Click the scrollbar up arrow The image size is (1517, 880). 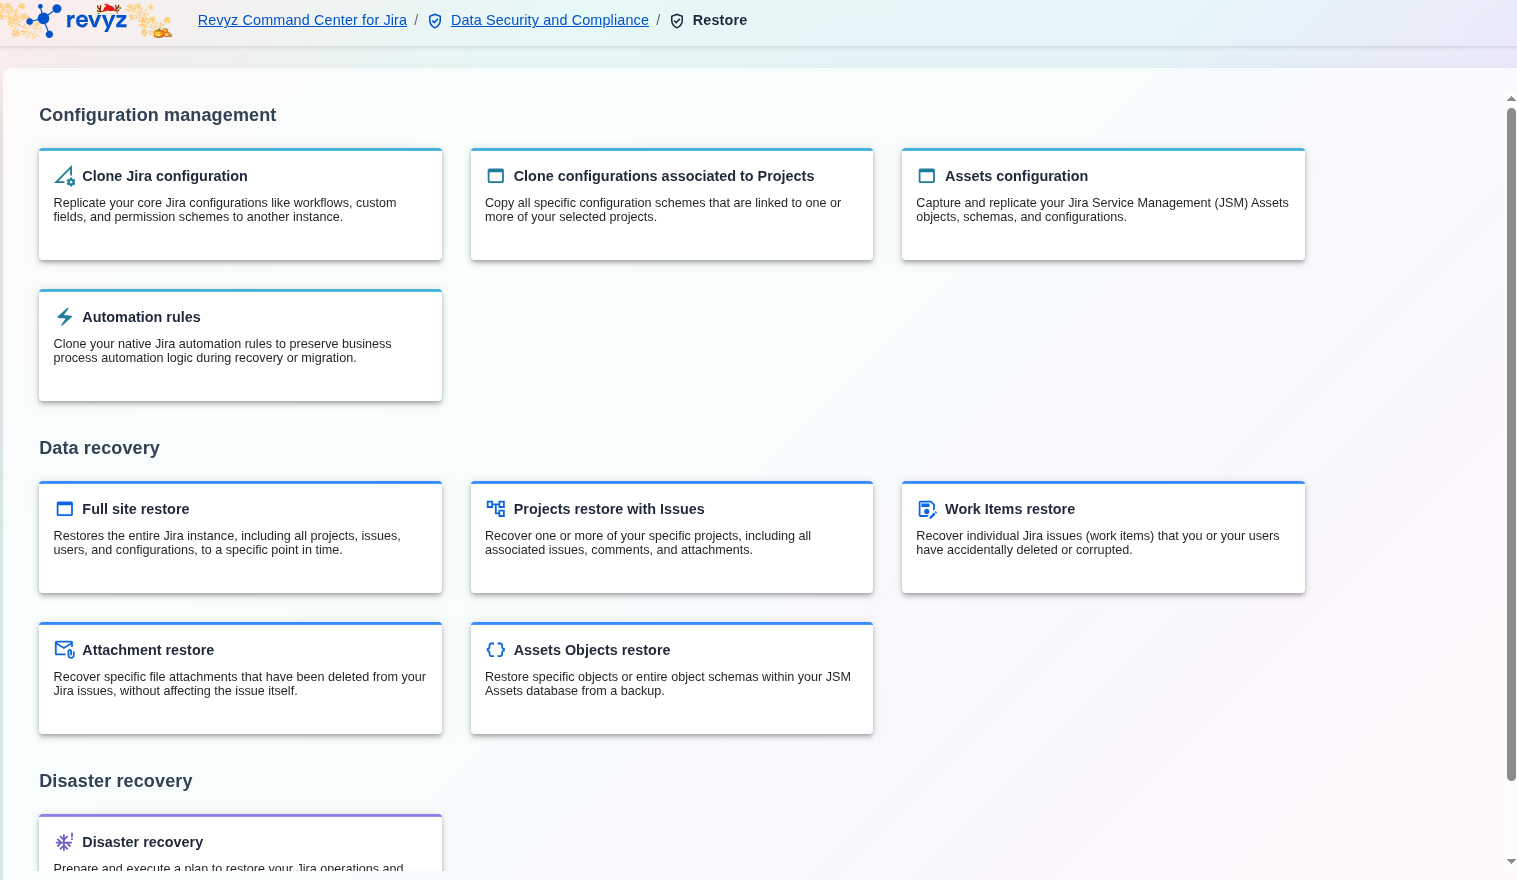click(1510, 99)
